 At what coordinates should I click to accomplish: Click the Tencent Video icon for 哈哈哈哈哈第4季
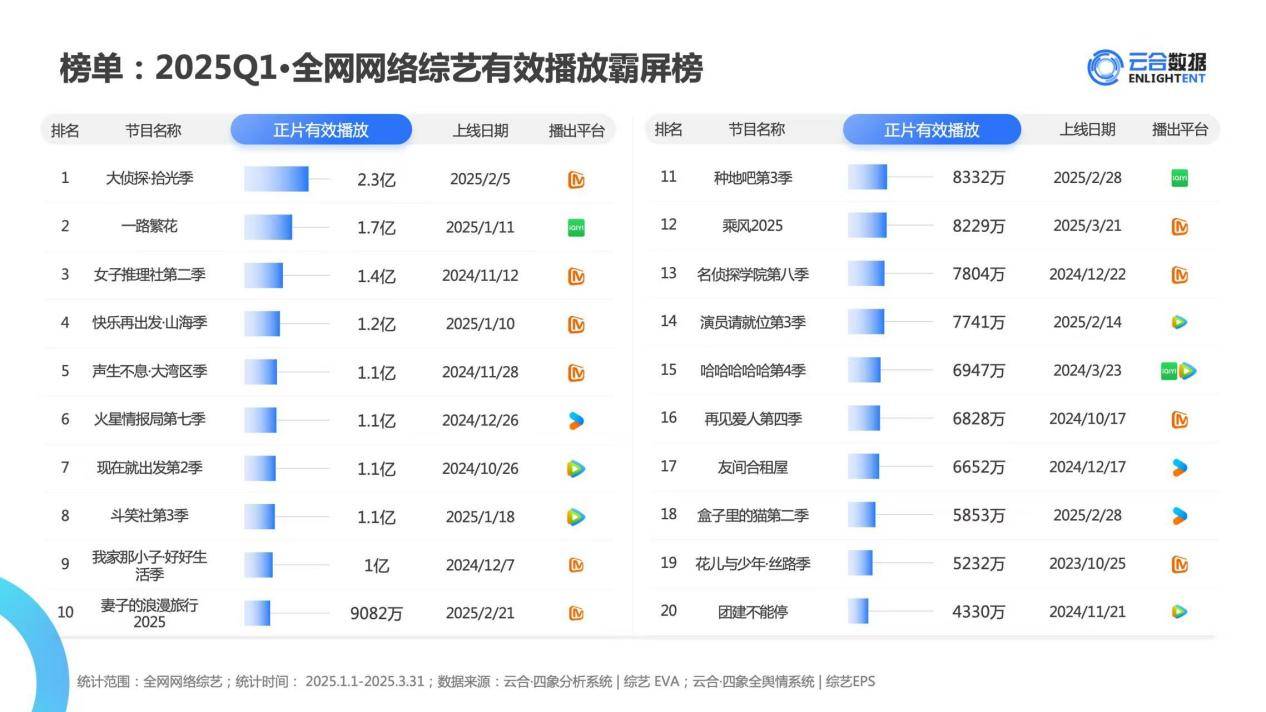(x=1188, y=371)
